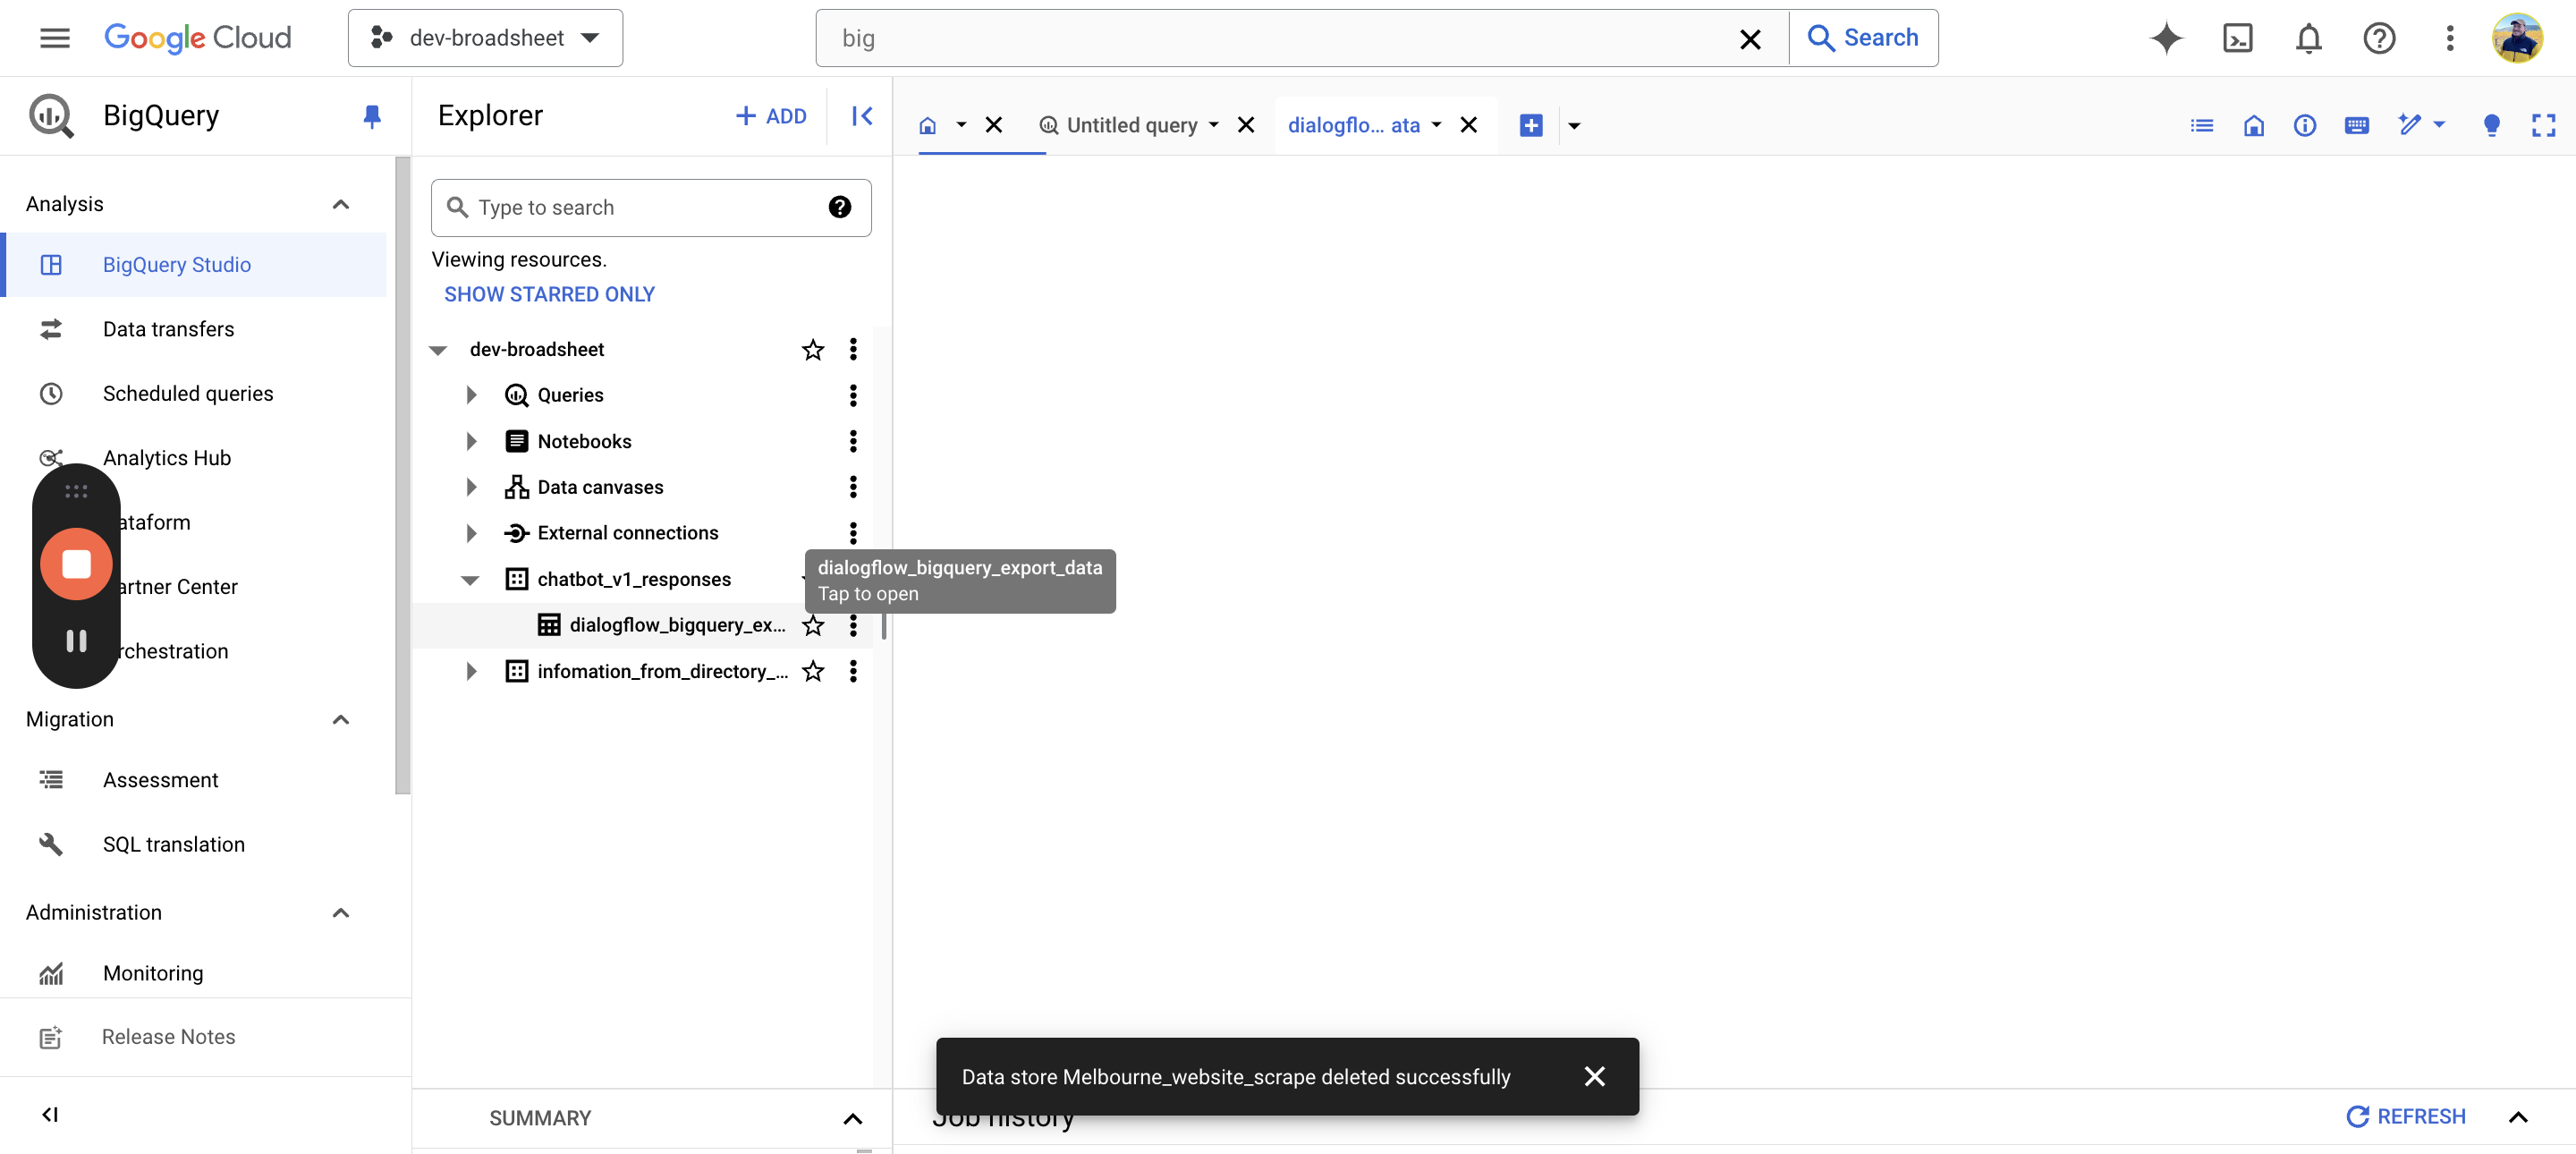2576x1154 pixels.
Task: Collapse the Explorer panel
Action: pyautogui.click(x=862, y=116)
